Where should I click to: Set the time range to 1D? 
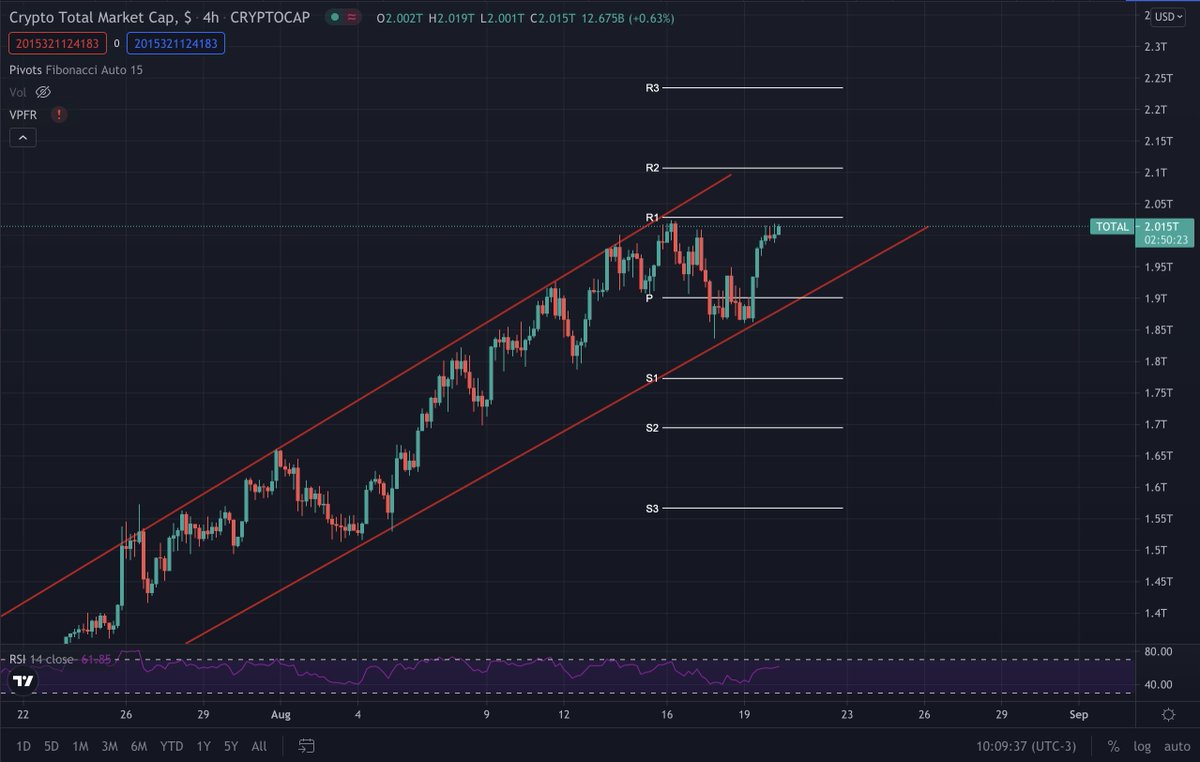click(x=22, y=746)
